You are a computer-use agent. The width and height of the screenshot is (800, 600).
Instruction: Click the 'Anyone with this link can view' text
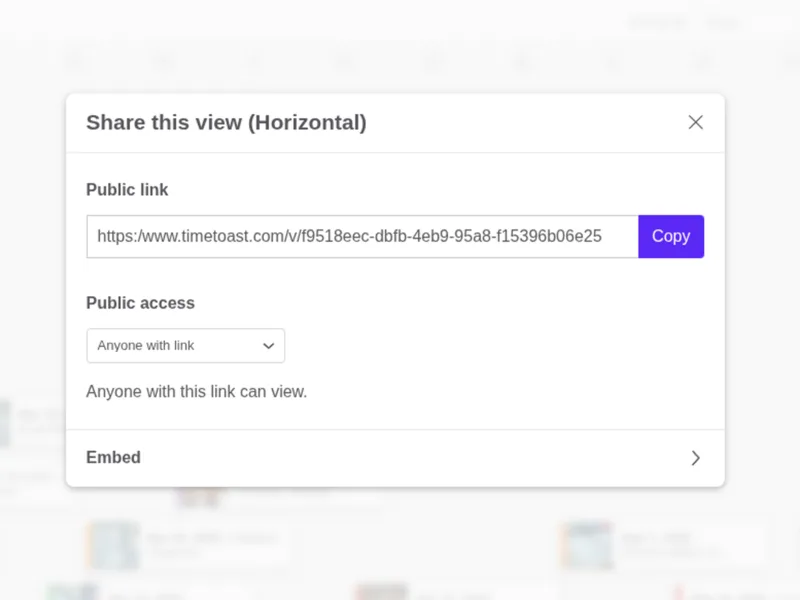(197, 391)
